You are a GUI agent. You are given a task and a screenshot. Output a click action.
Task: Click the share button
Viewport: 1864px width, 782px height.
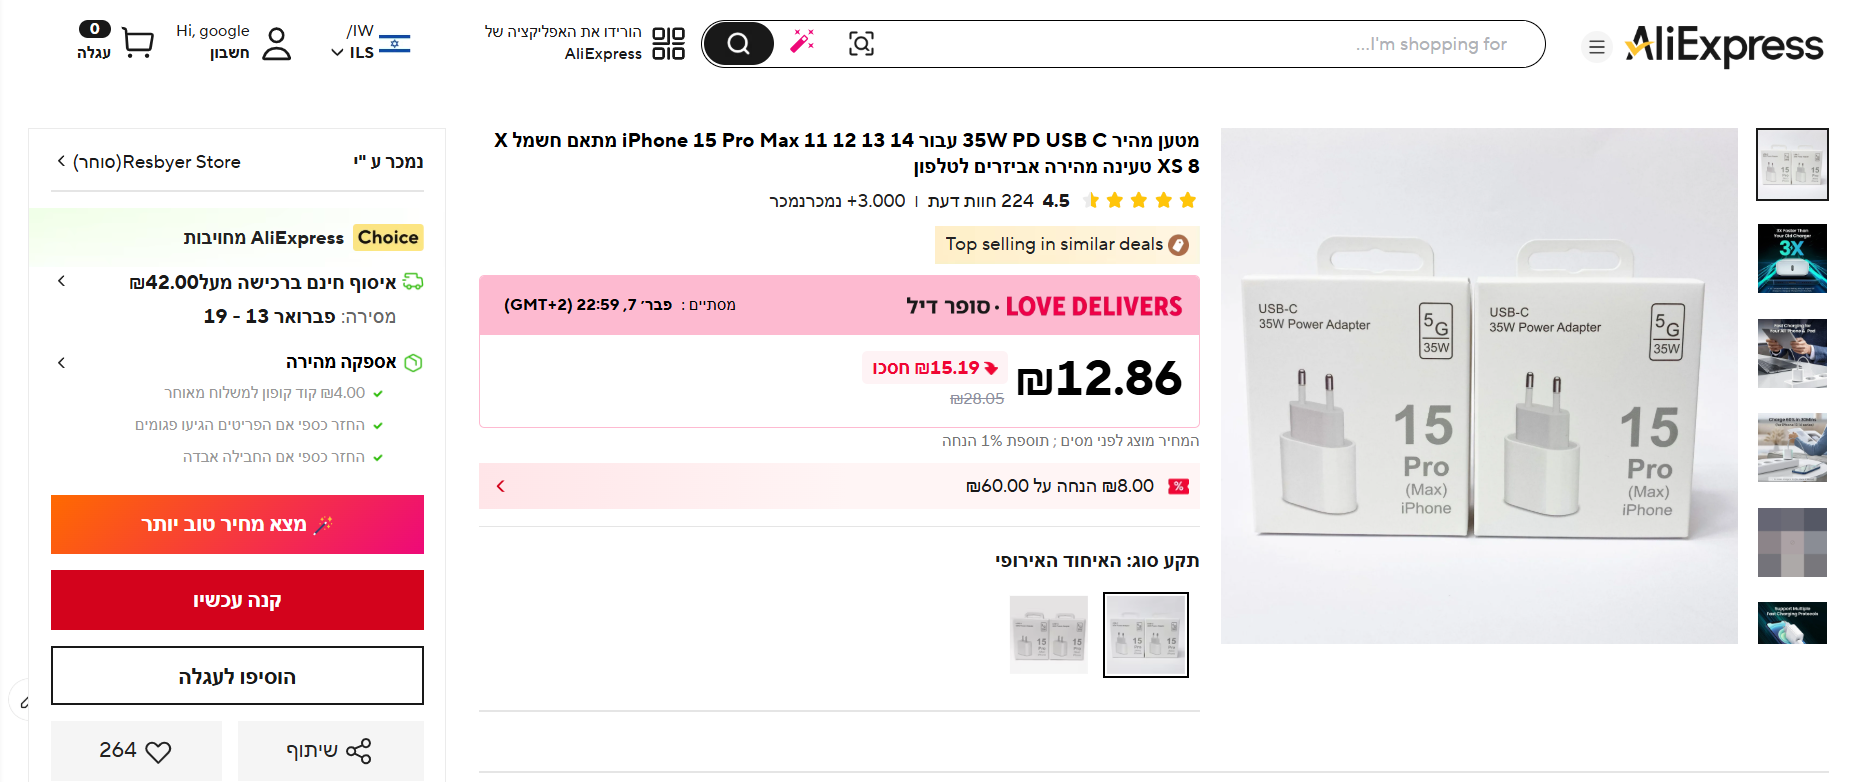pos(330,750)
